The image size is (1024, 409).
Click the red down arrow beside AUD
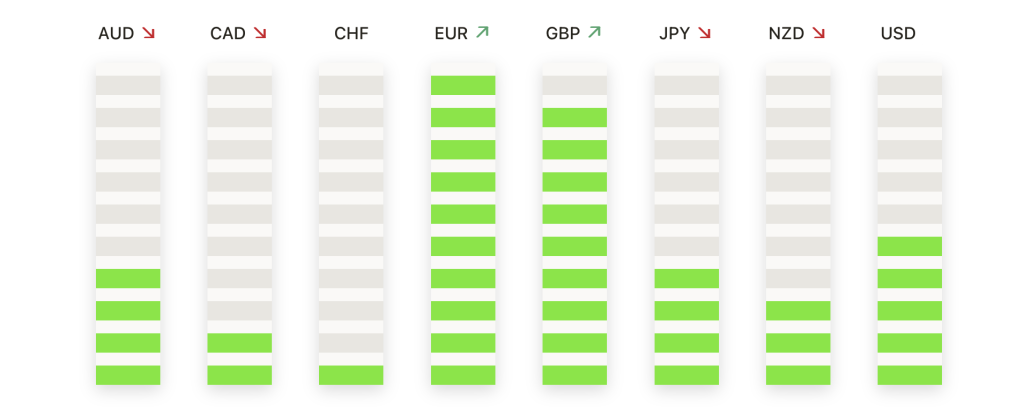pyautogui.click(x=148, y=33)
